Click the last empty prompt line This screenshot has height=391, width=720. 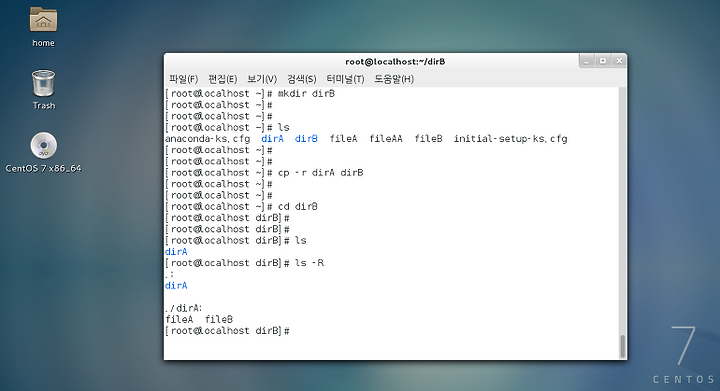227,331
